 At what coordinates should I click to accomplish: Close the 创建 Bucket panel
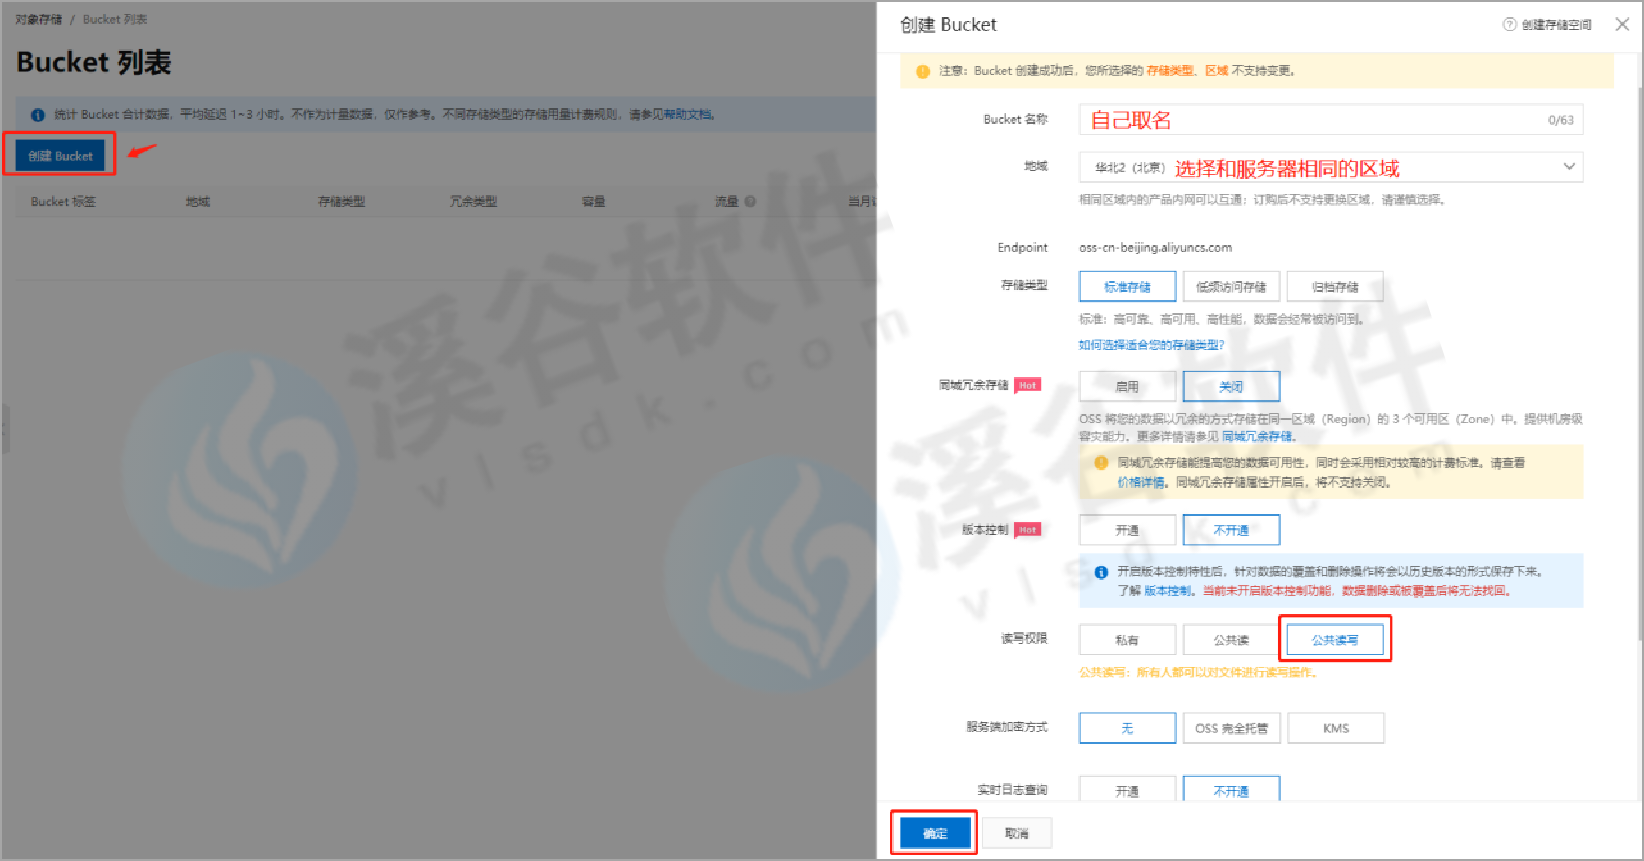point(1621,24)
